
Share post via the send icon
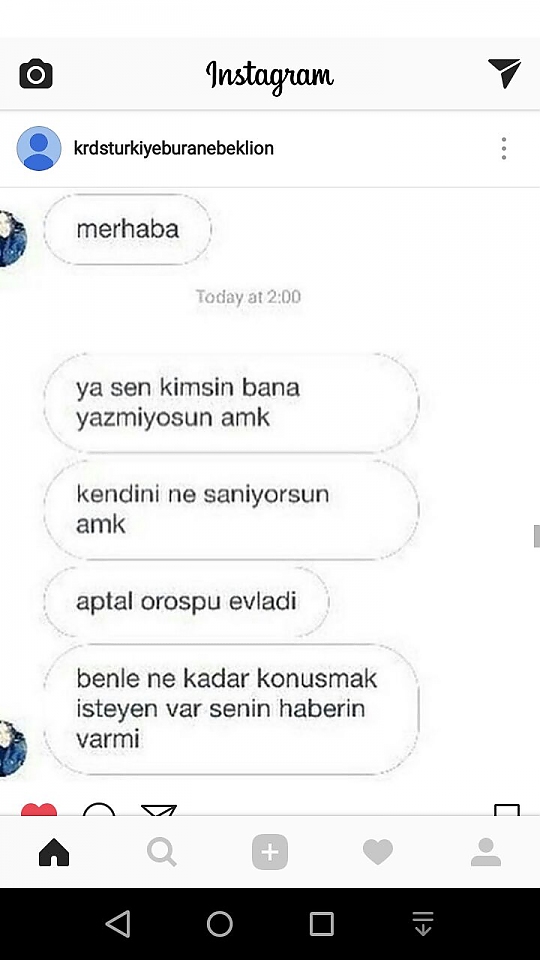[x=159, y=810]
